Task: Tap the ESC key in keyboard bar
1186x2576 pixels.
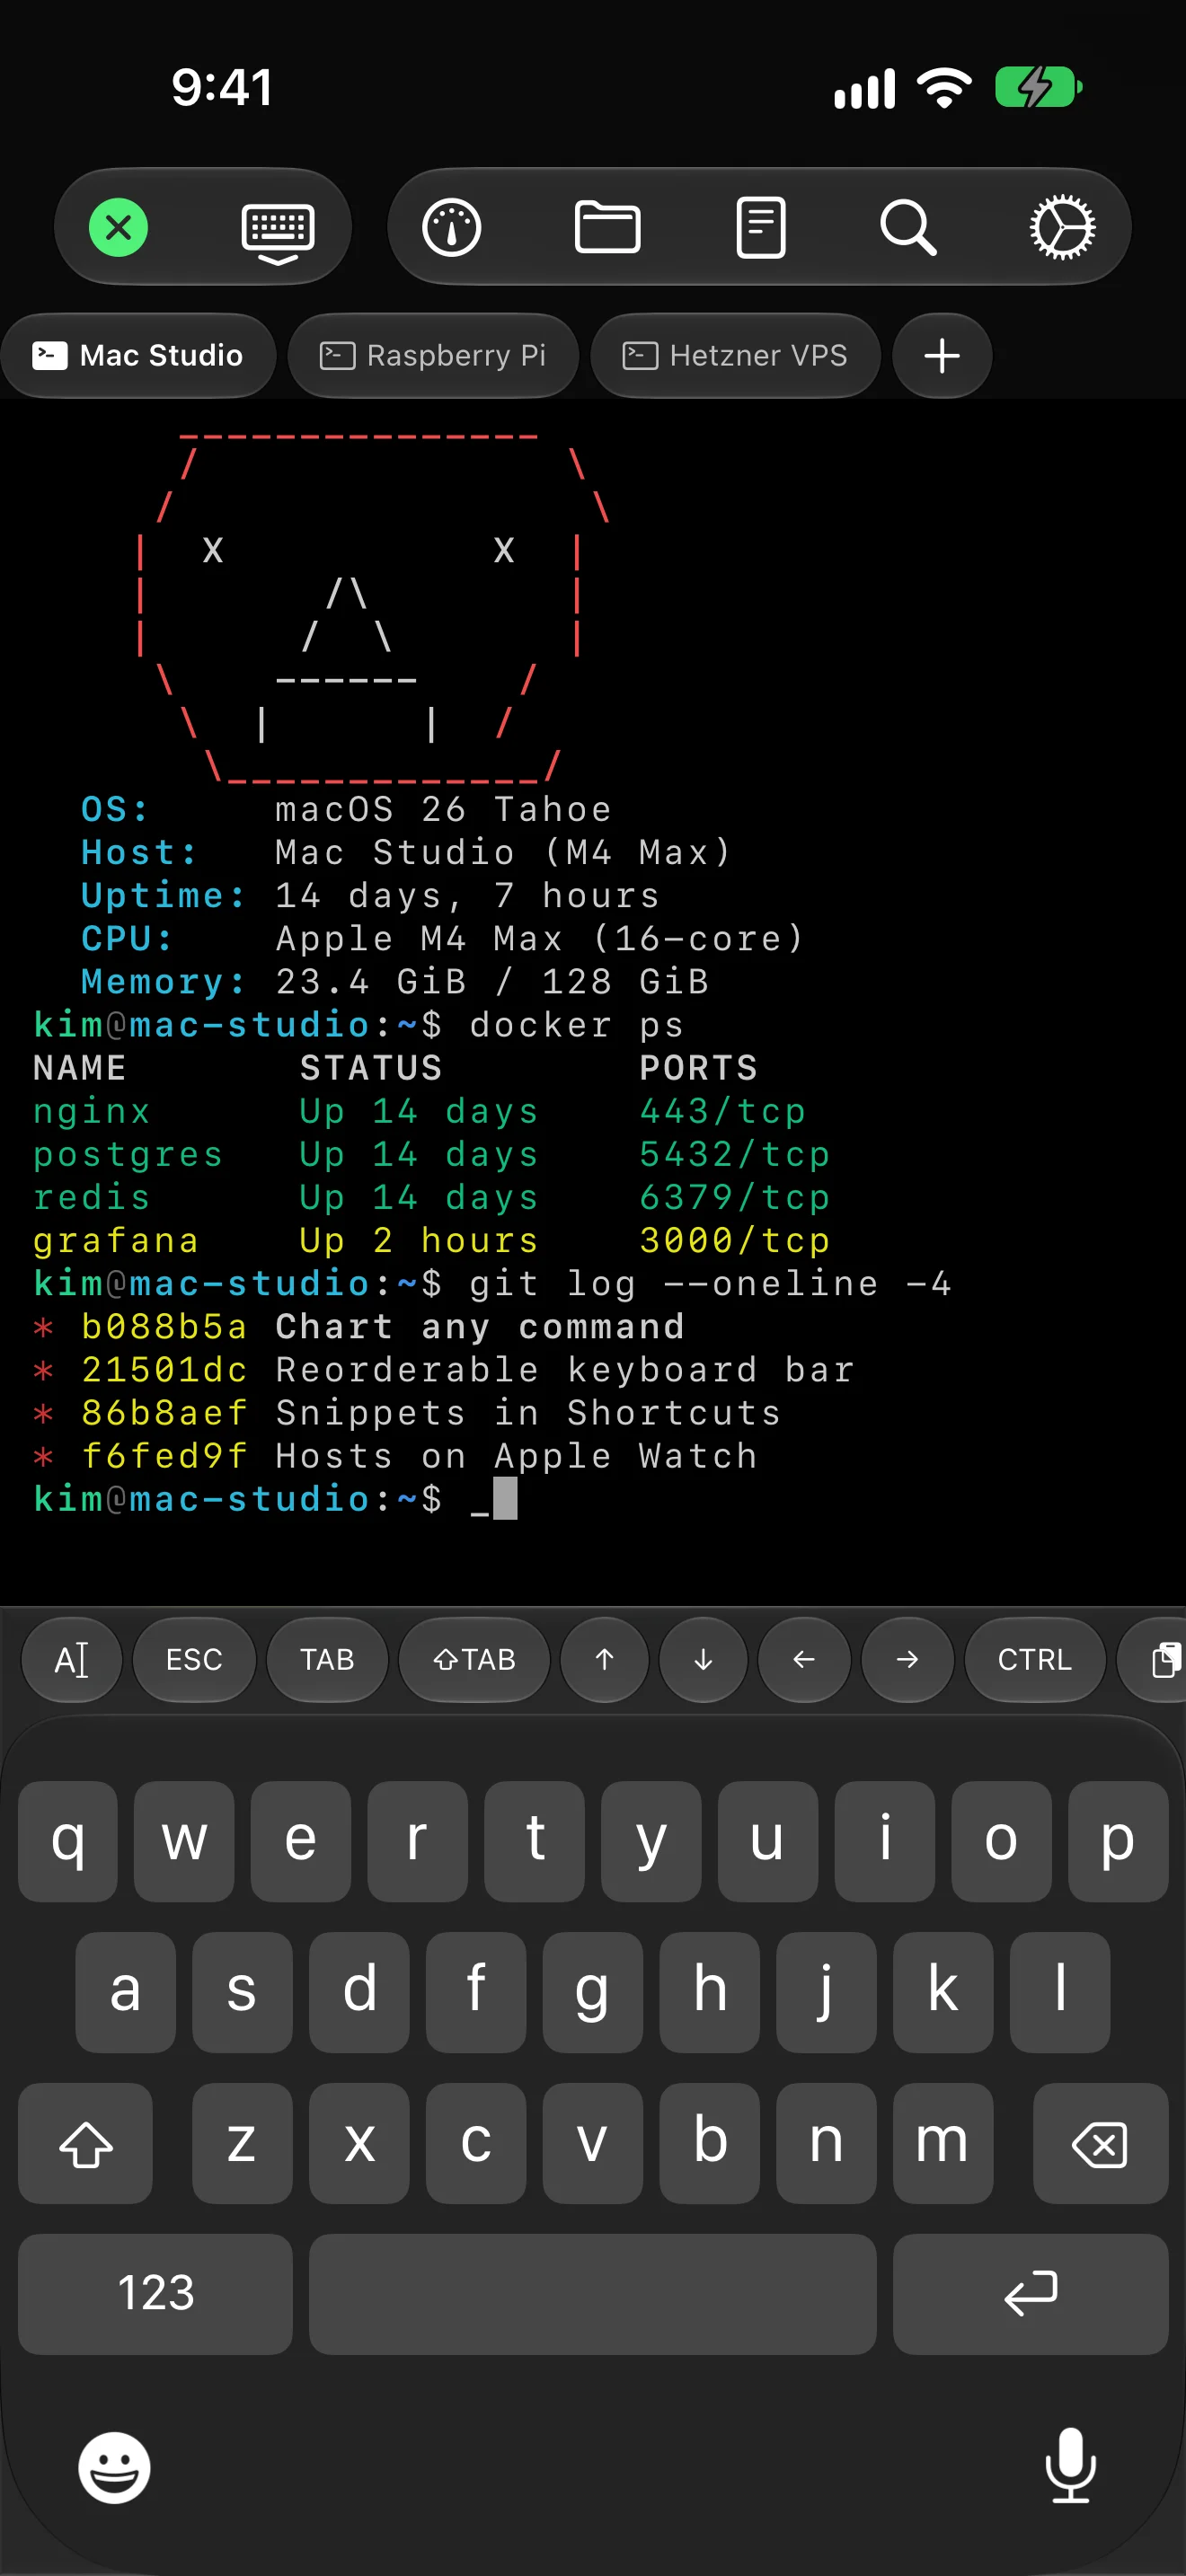Action: [194, 1660]
